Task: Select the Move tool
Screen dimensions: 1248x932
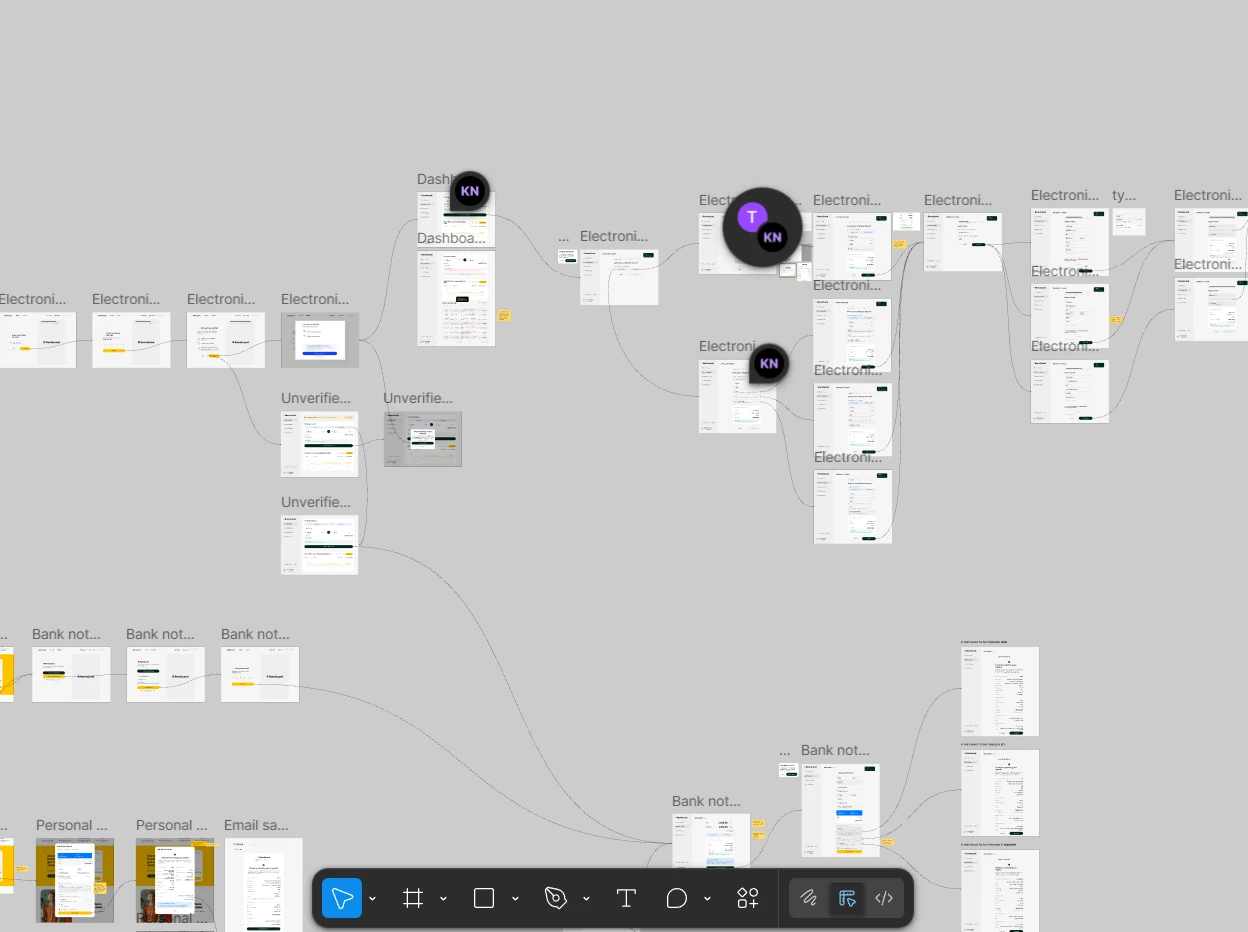Action: tap(342, 898)
